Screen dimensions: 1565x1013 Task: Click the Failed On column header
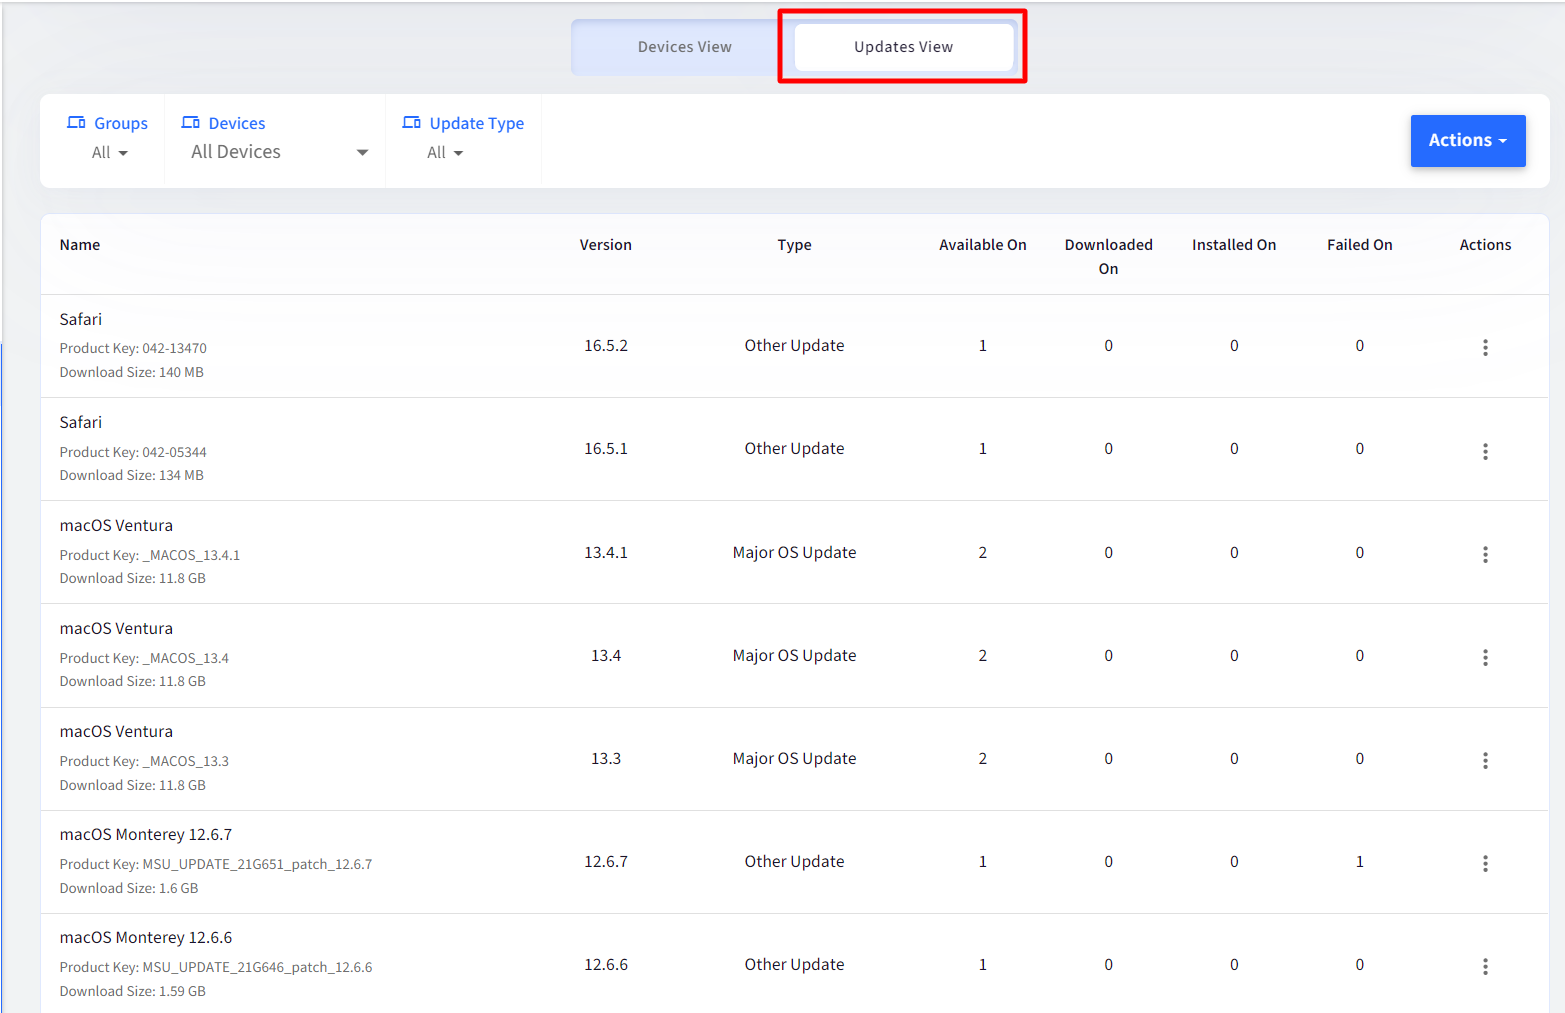coord(1359,245)
